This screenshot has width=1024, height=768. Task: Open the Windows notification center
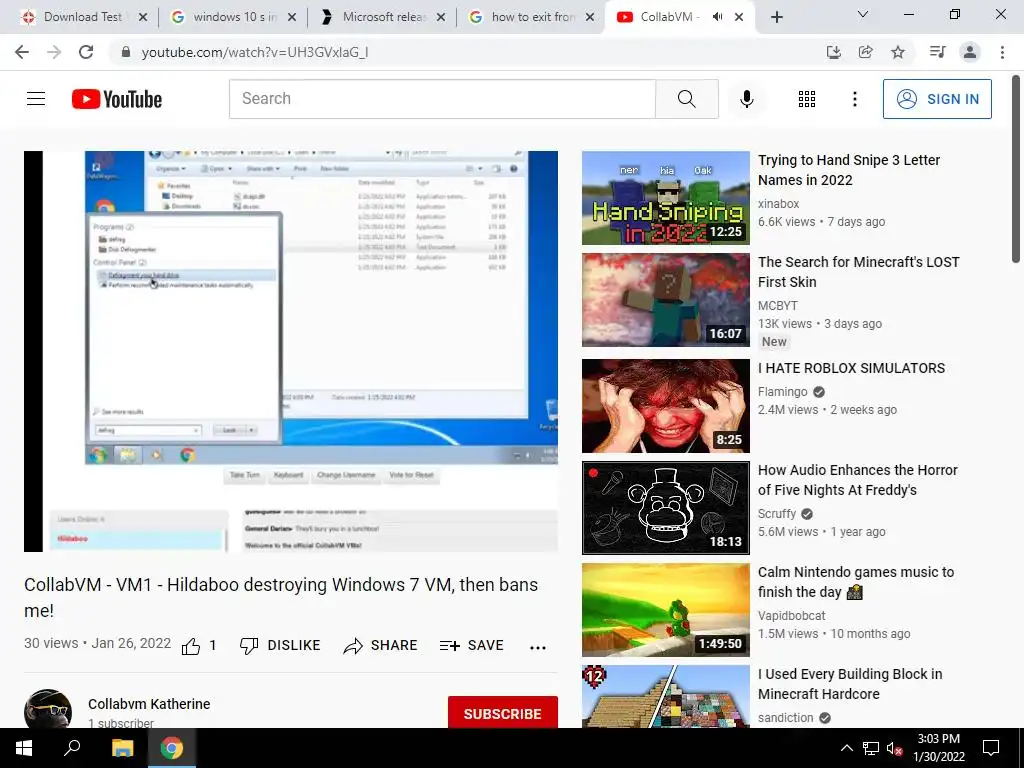991,748
